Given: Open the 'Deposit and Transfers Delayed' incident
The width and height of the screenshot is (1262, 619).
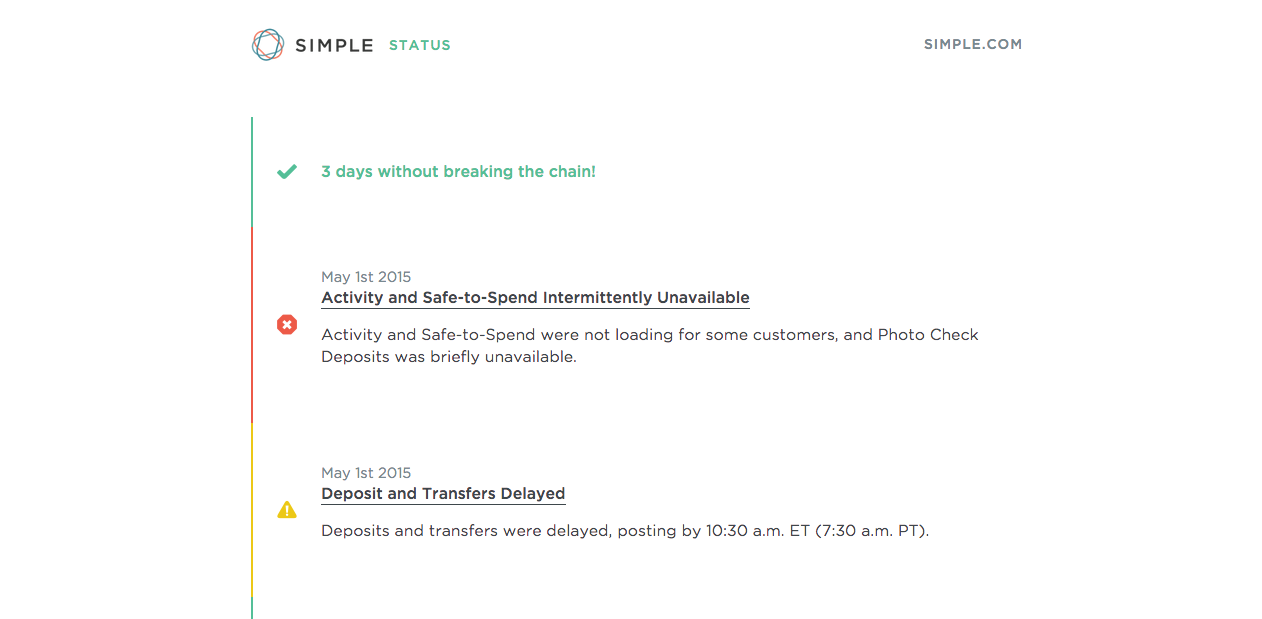Looking at the screenshot, I should point(443,494).
